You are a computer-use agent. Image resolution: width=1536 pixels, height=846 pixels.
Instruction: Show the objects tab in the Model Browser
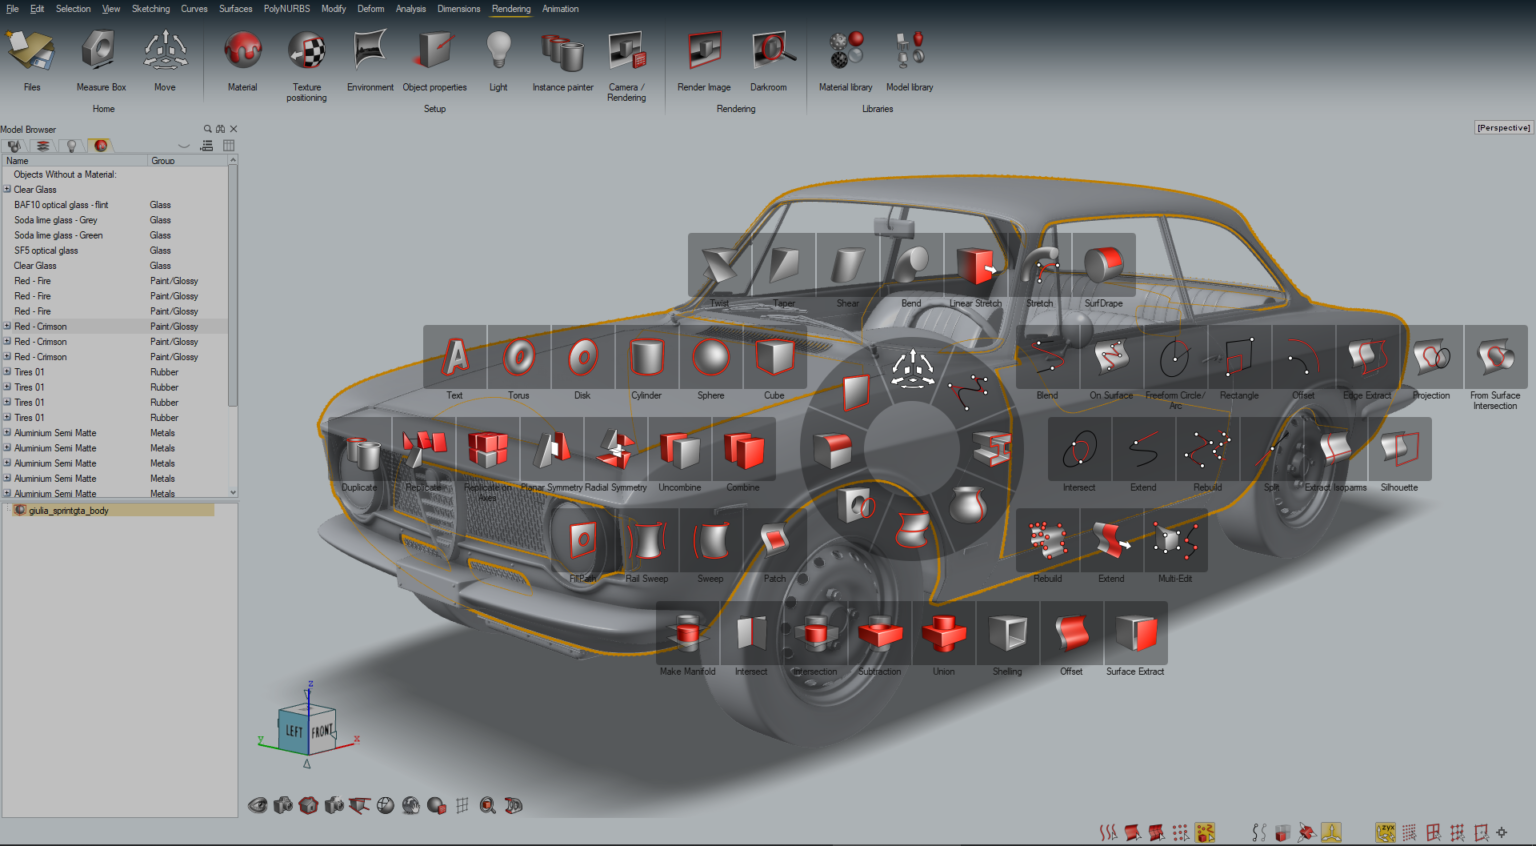(x=14, y=146)
